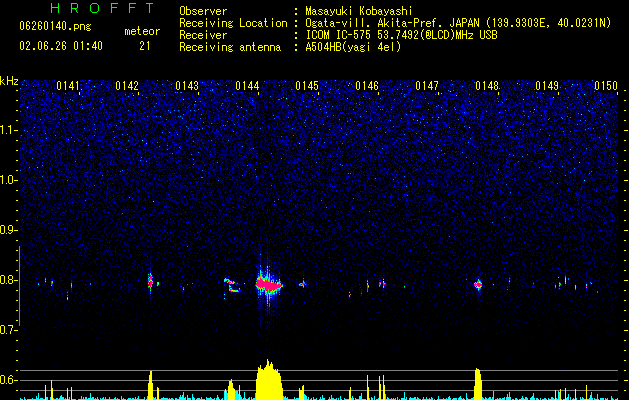Click the observer name Masayuki Kobayashi
The height and width of the screenshot is (400, 629).
pyautogui.click(x=359, y=11)
